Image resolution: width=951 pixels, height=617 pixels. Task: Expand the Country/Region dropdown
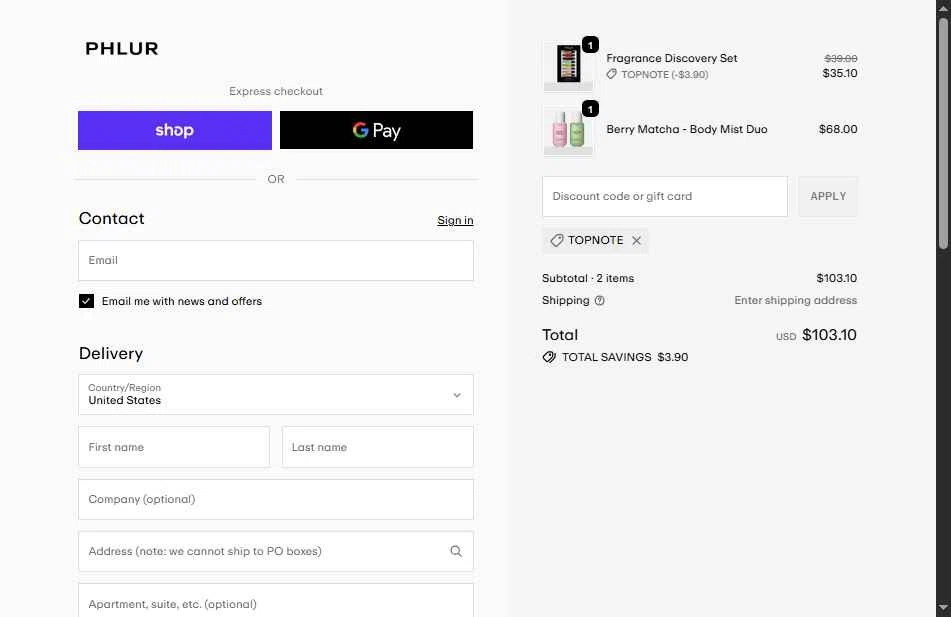coord(275,394)
